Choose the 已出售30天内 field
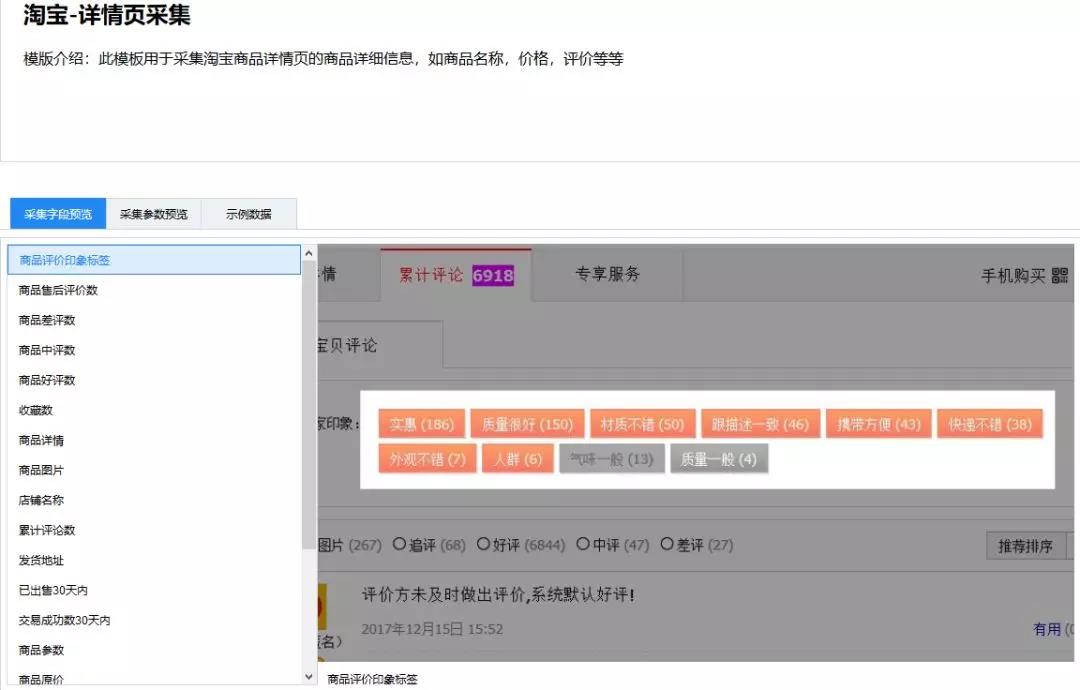 [x=154, y=590]
